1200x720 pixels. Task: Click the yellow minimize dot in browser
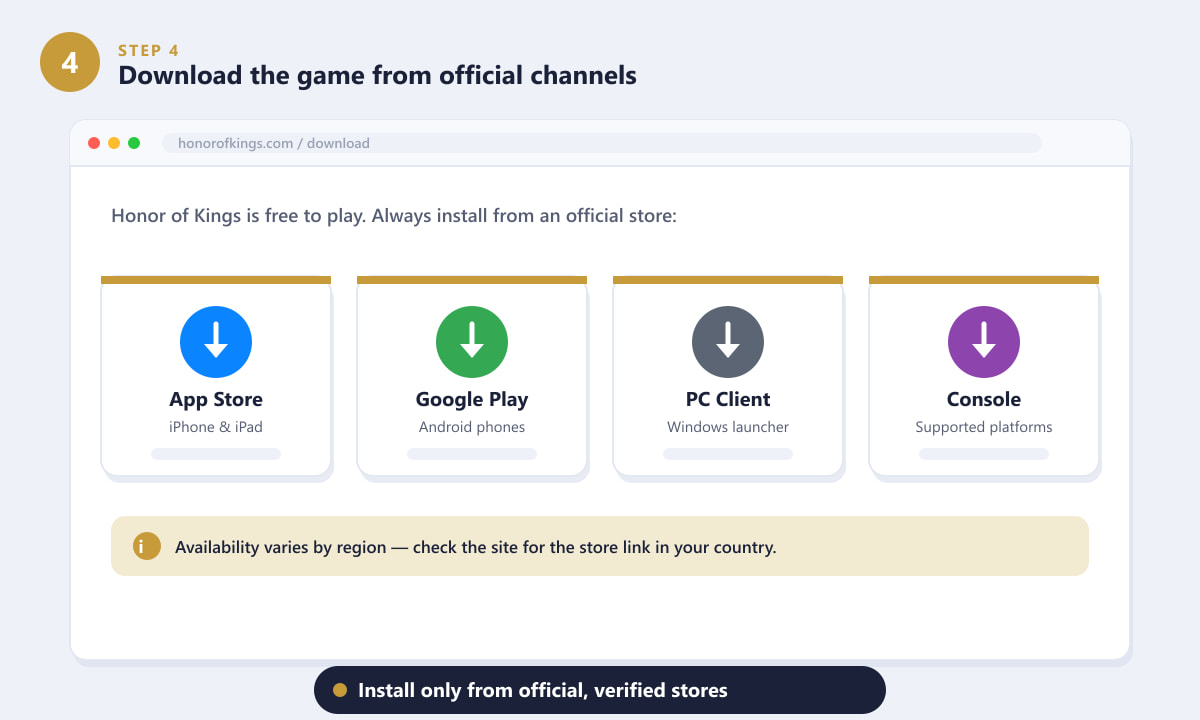coord(114,143)
